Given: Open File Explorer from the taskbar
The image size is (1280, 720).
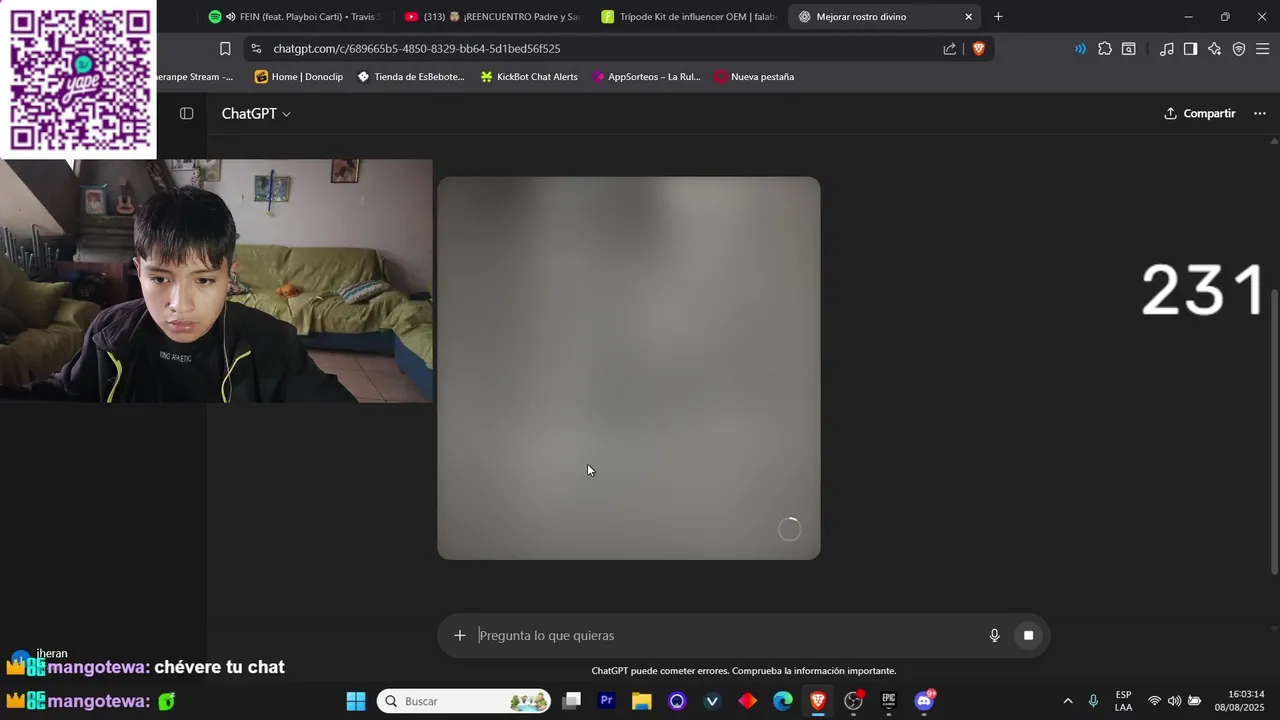Looking at the screenshot, I should pyautogui.click(x=642, y=701).
